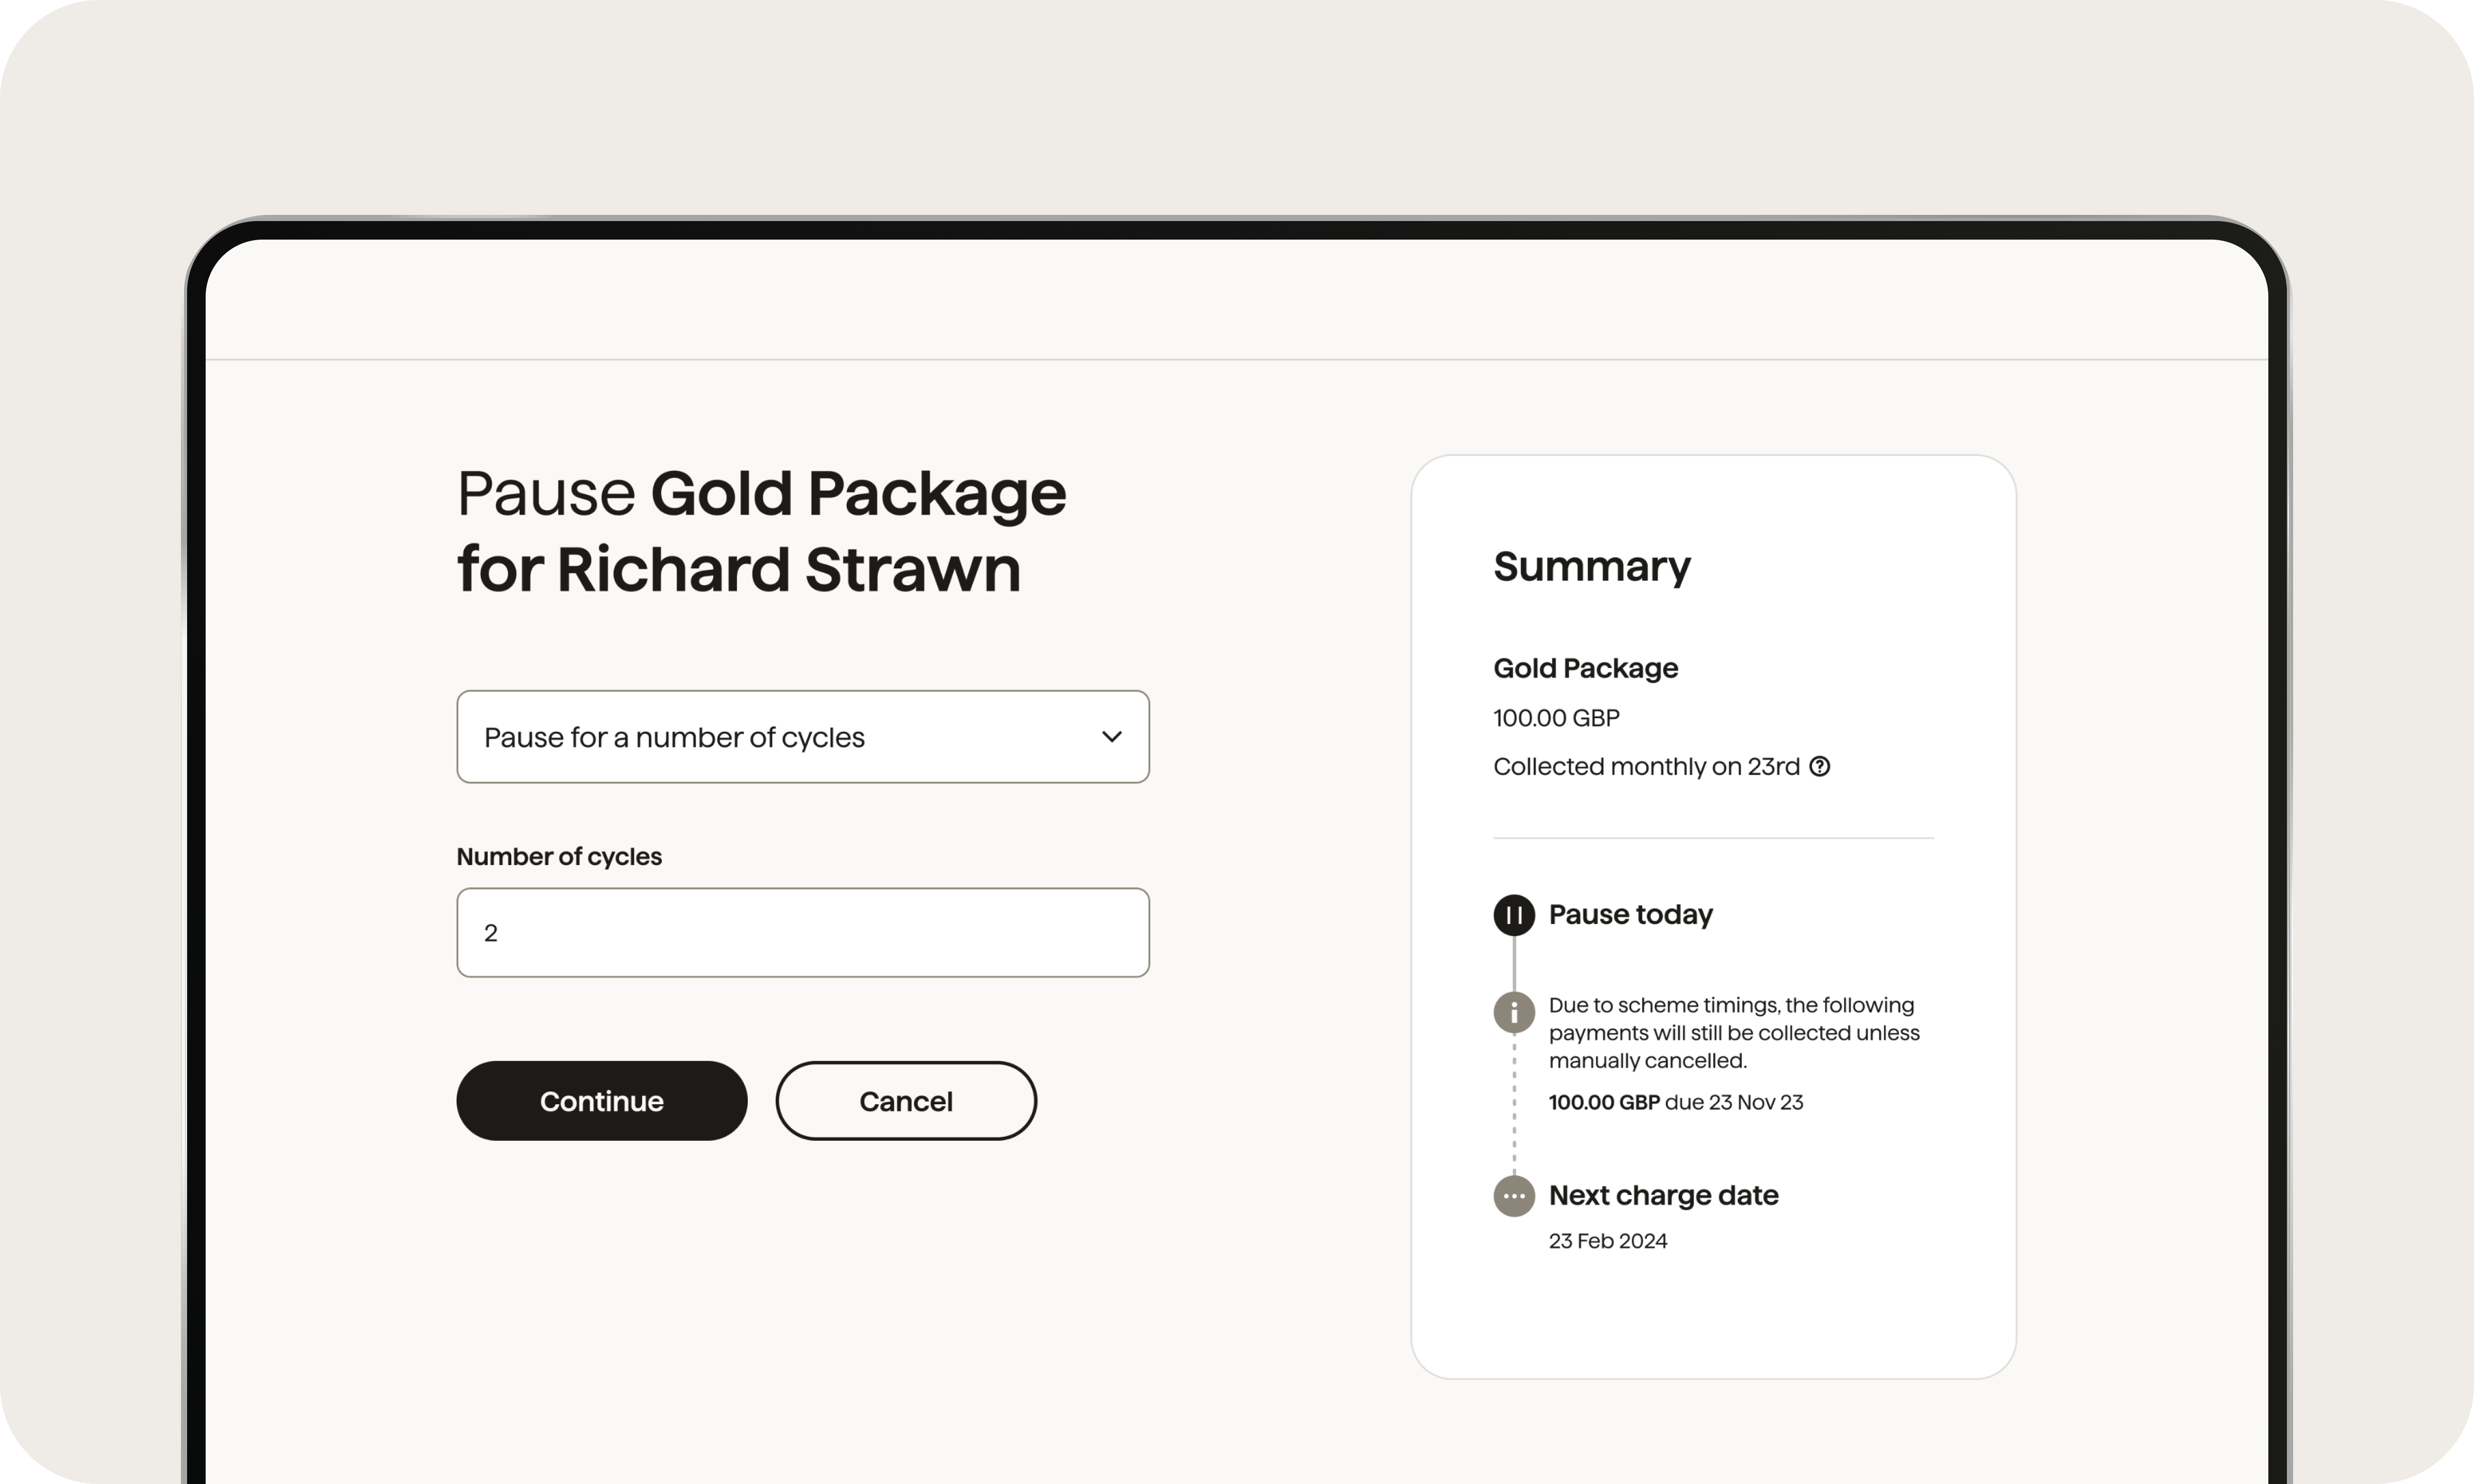Image resolution: width=2474 pixels, height=1484 pixels.
Task: Click the 'Pause today' timeline label
Action: (x=1630, y=915)
